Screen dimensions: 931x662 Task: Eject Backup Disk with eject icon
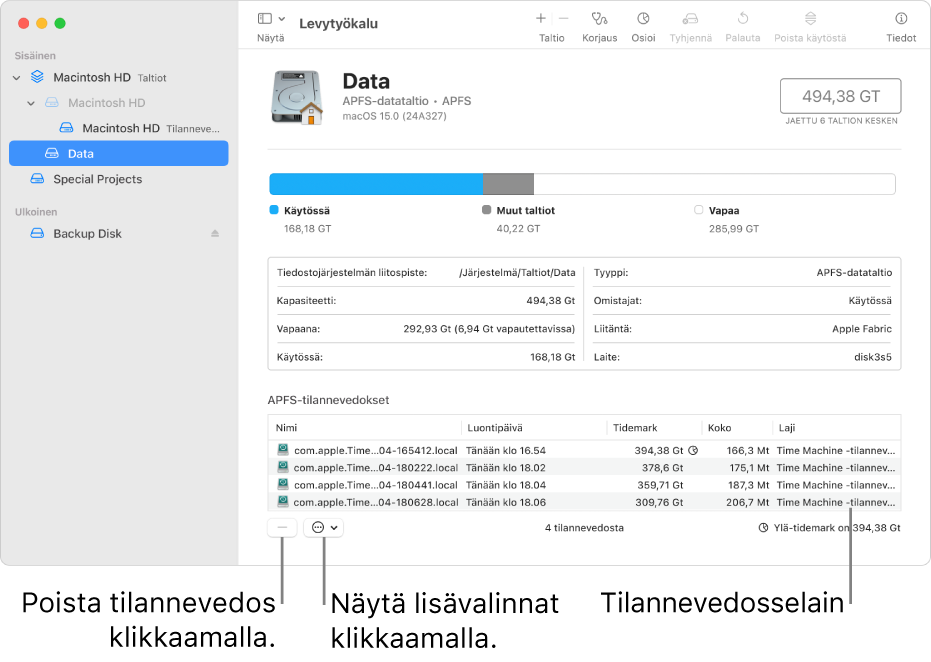point(215,234)
